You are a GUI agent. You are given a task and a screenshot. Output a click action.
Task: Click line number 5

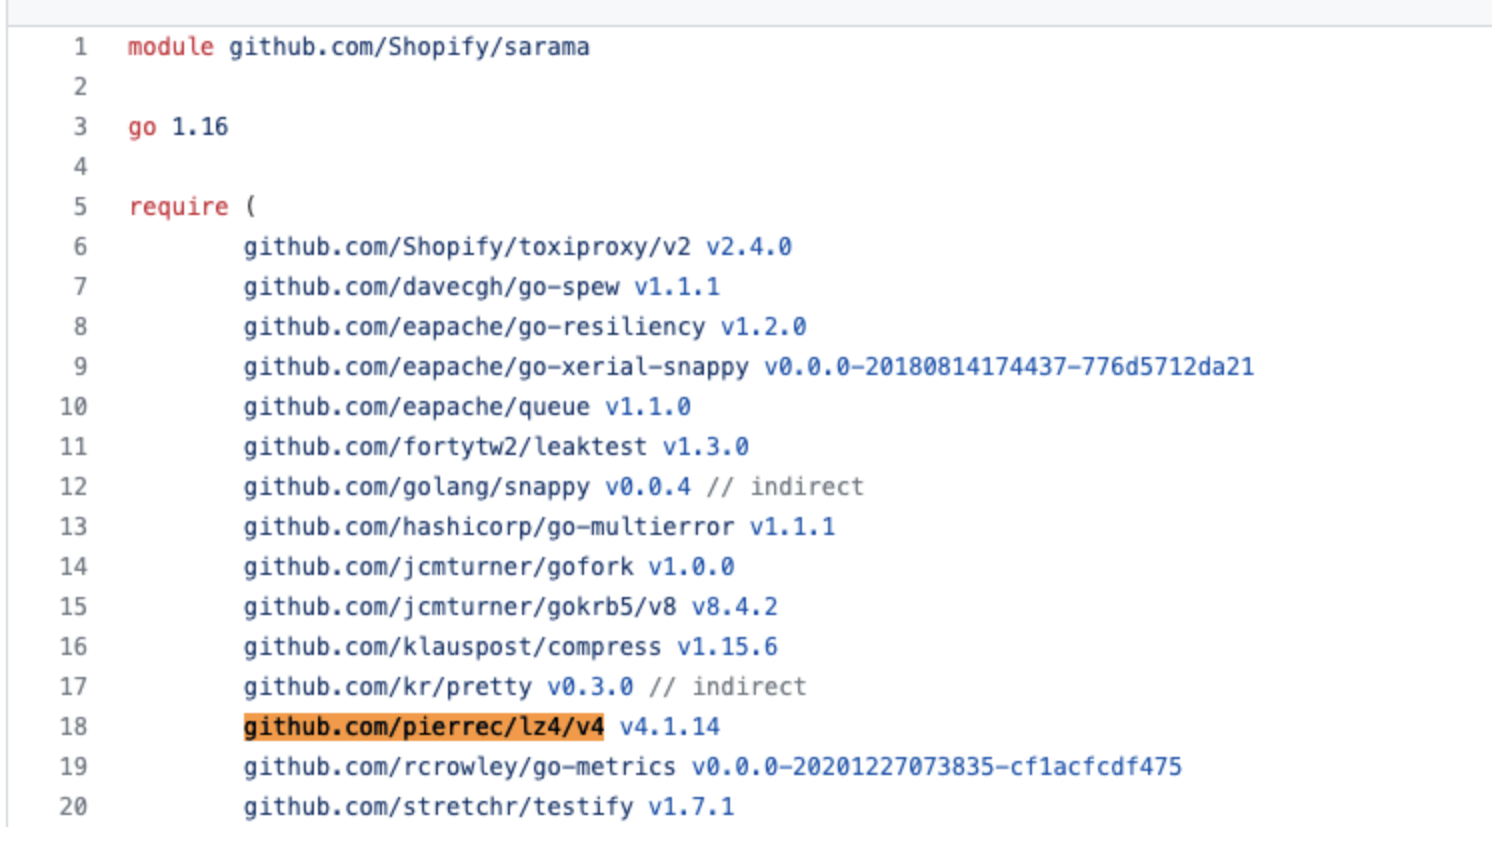[x=80, y=207]
